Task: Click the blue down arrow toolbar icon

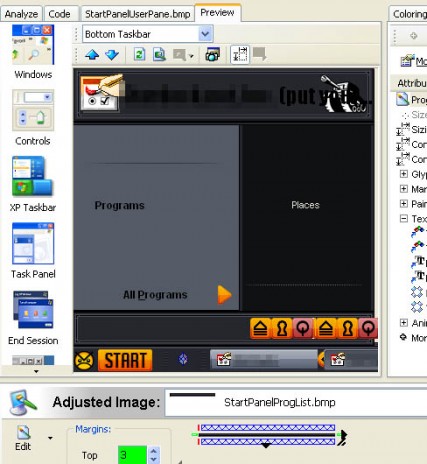Action: pos(112,55)
